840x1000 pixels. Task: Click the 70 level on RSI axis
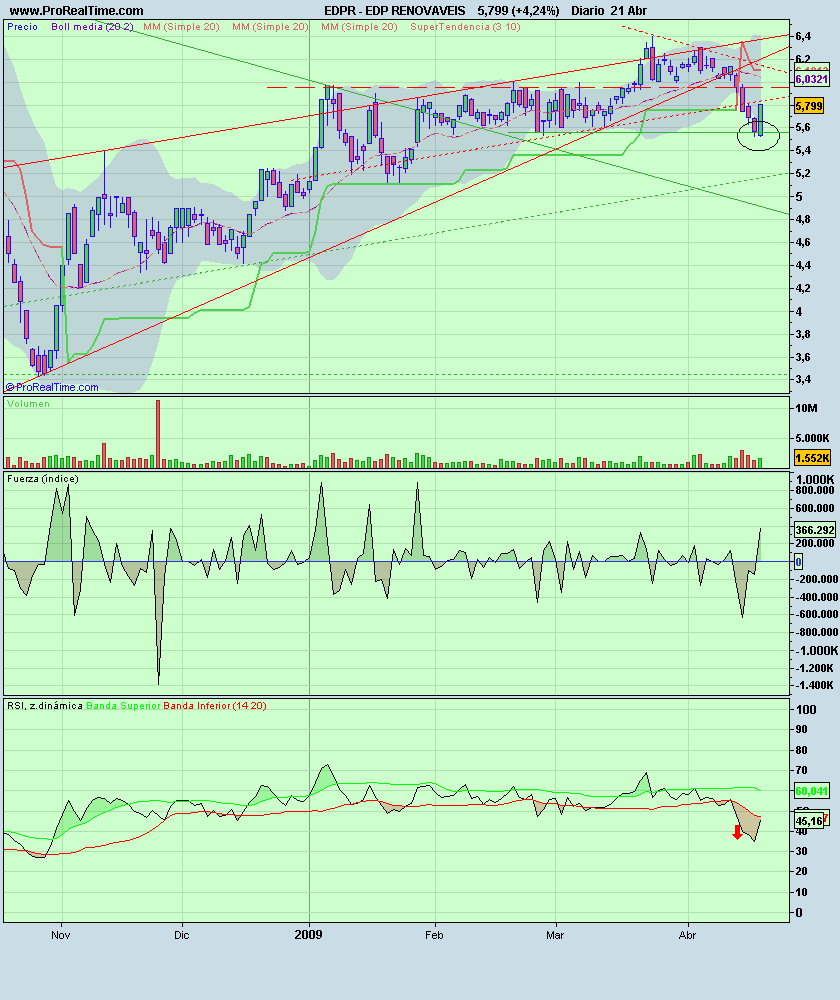[802, 770]
